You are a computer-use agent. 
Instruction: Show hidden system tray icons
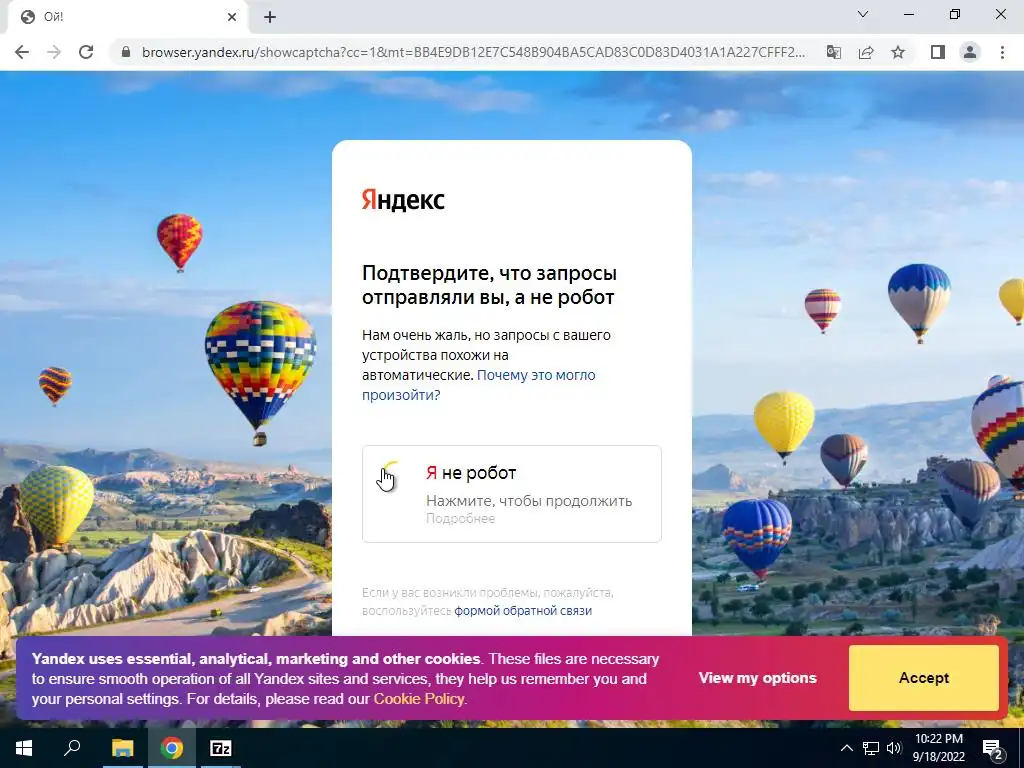point(846,748)
